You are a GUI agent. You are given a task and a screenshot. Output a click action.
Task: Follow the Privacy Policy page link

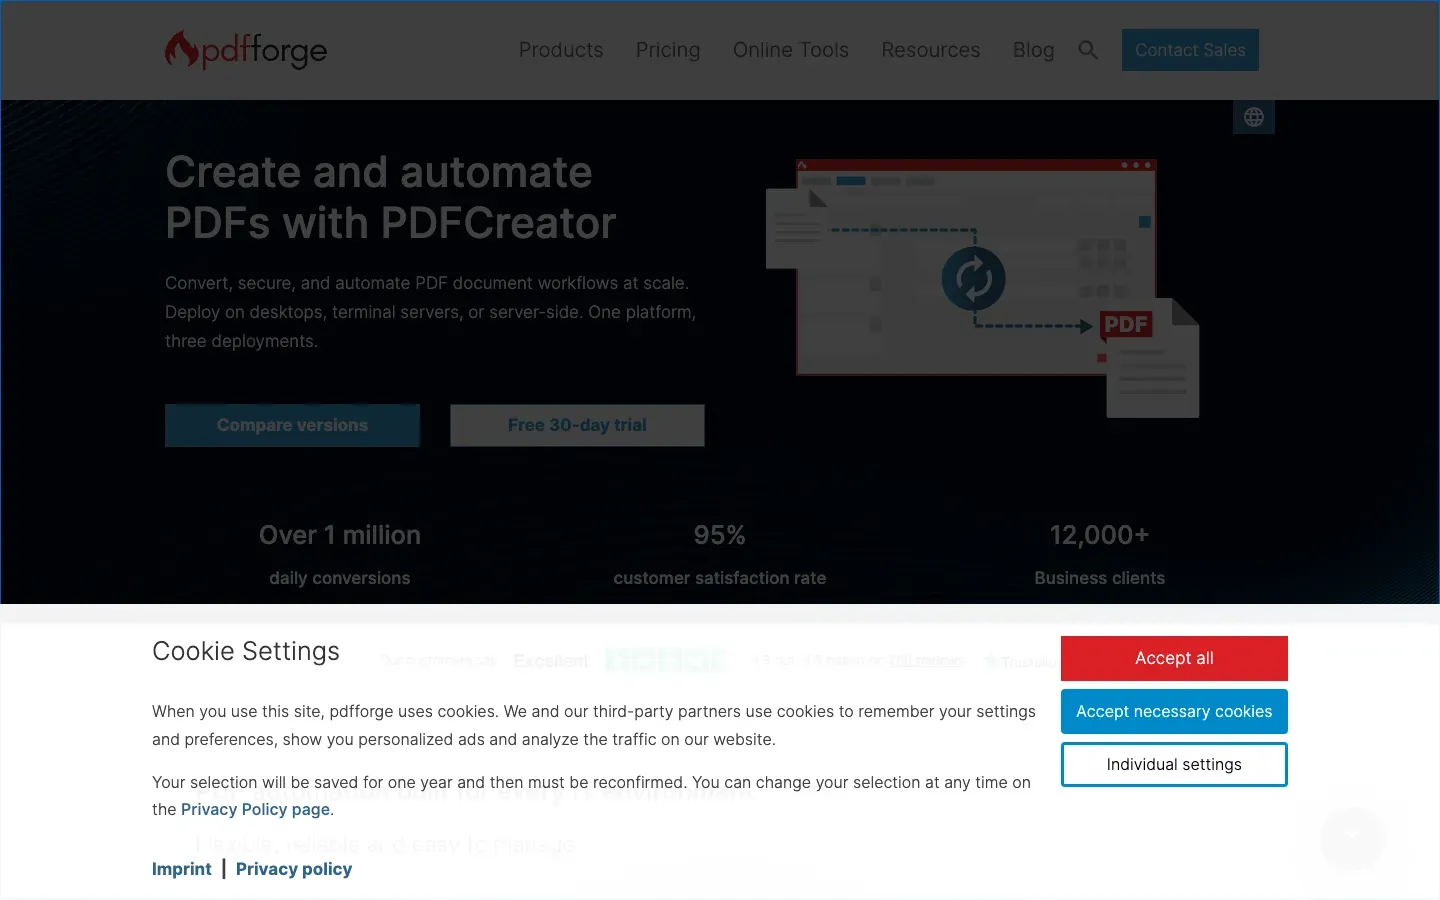(x=255, y=809)
